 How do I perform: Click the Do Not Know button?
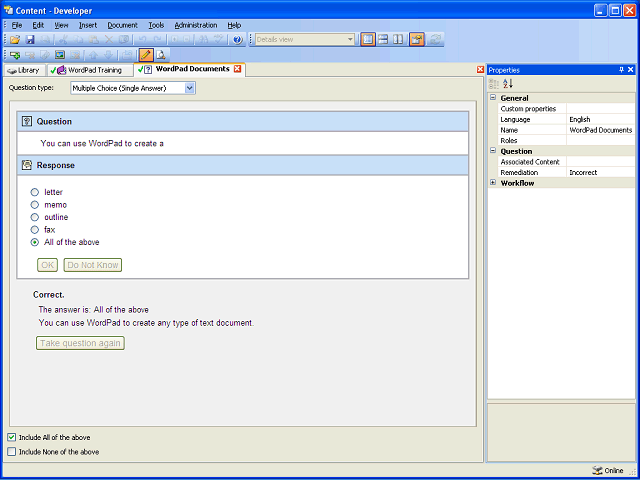pyautogui.click(x=93, y=265)
